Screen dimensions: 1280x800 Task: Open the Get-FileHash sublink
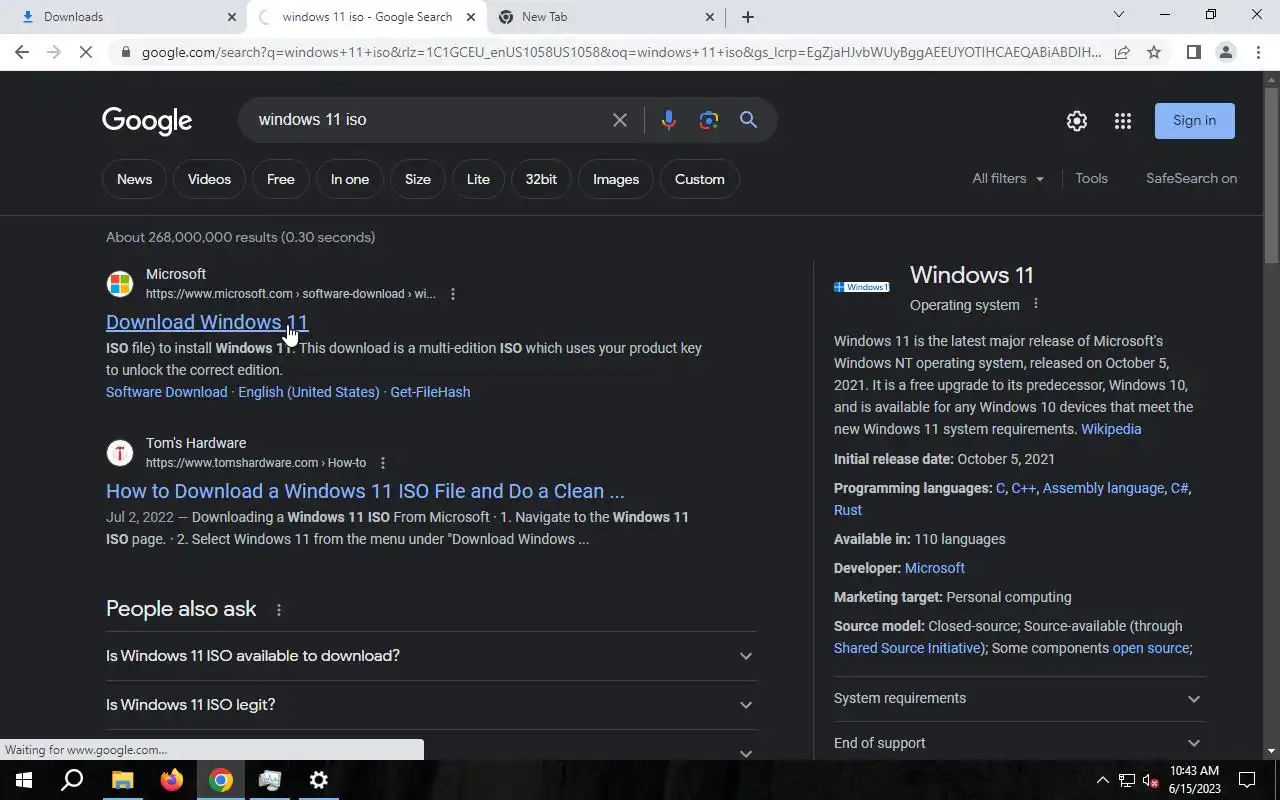tap(430, 392)
